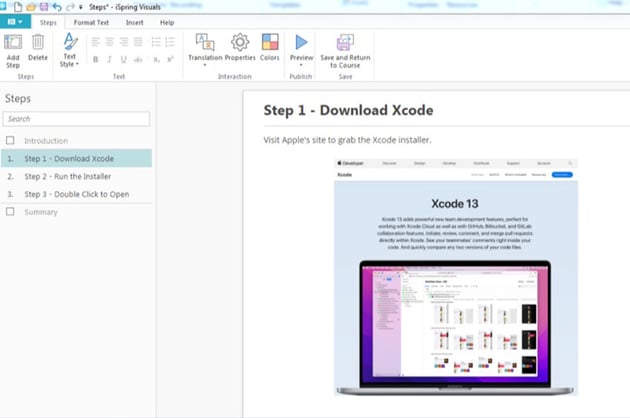Click the Add Step icon

[13, 47]
